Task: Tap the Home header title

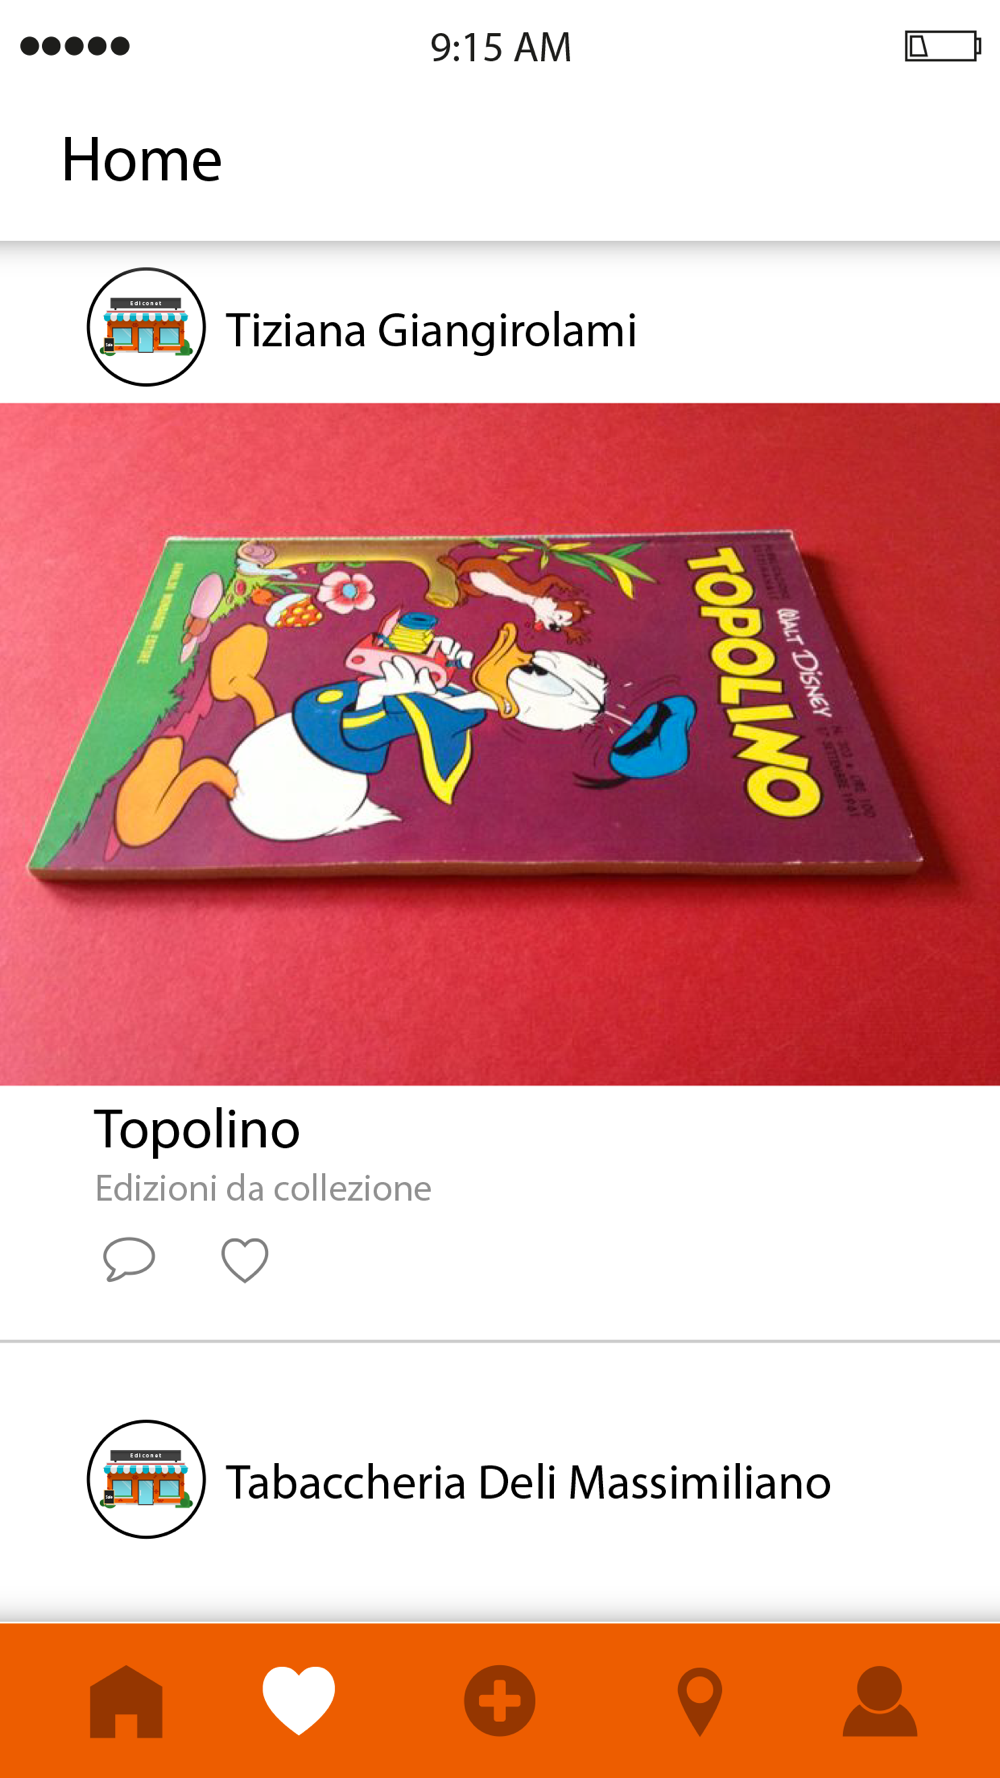Action: click(x=141, y=159)
